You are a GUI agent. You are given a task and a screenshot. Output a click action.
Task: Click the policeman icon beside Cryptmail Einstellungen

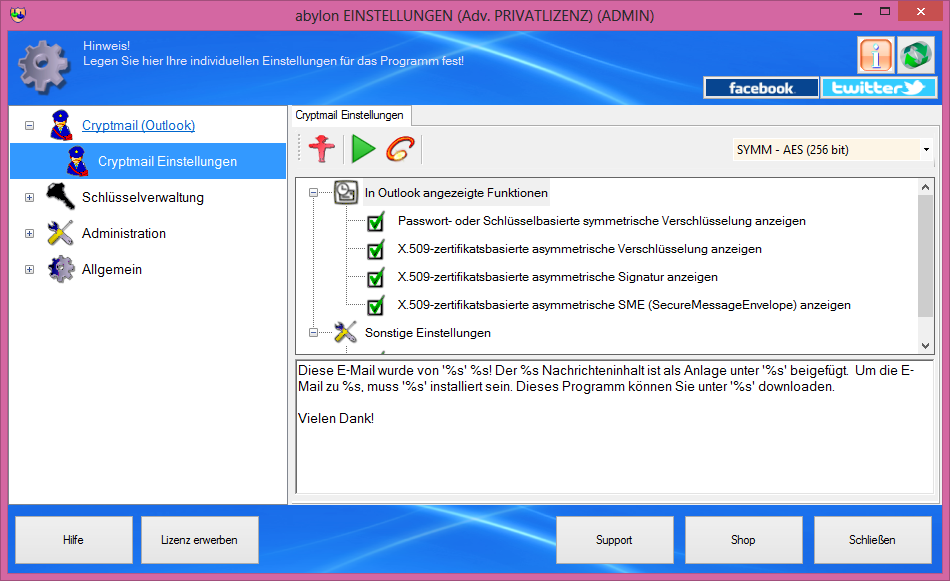coord(77,161)
